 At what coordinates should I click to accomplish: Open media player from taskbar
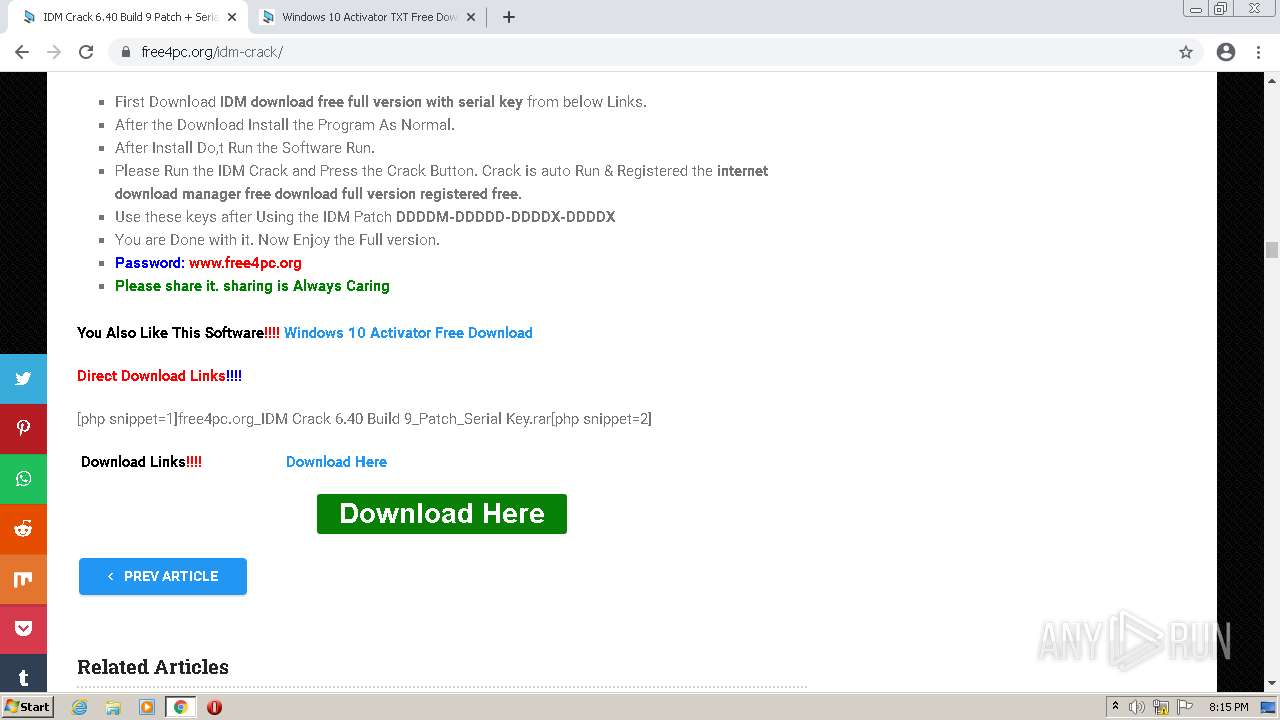pos(147,707)
